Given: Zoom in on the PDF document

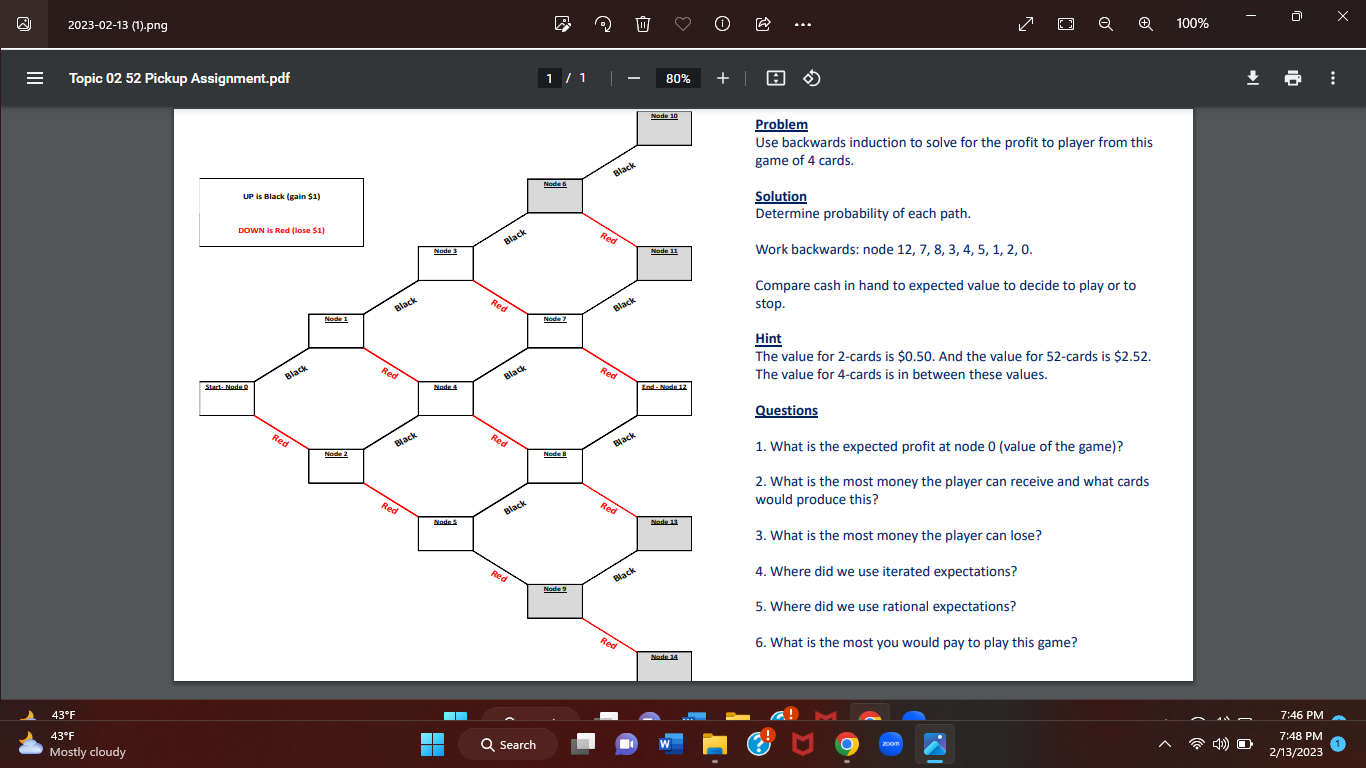Looking at the screenshot, I should click(722, 78).
